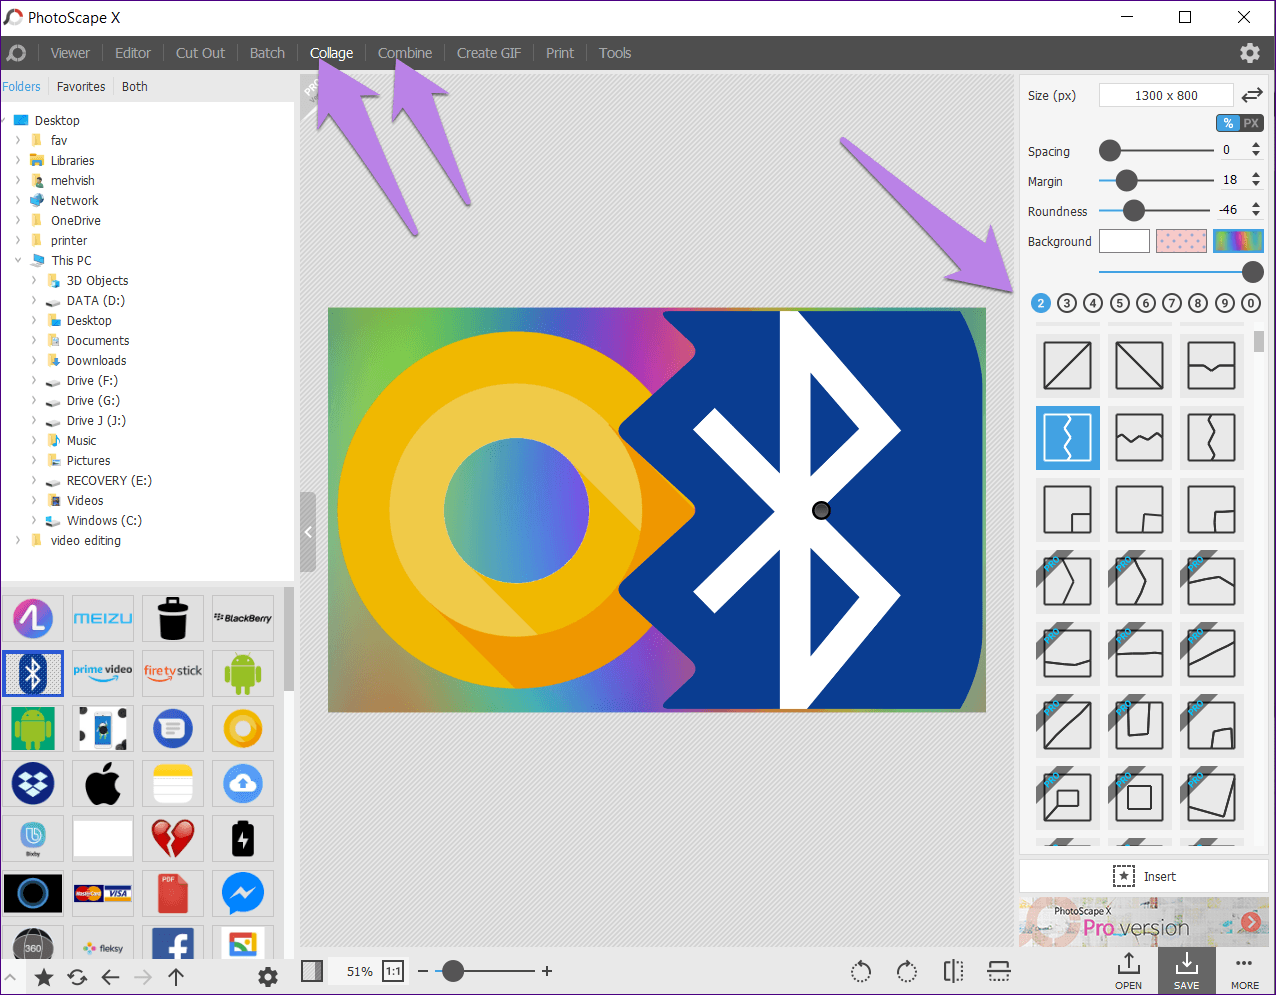The image size is (1276, 995).
Task: Open the Create GIF tab
Action: coord(488,52)
